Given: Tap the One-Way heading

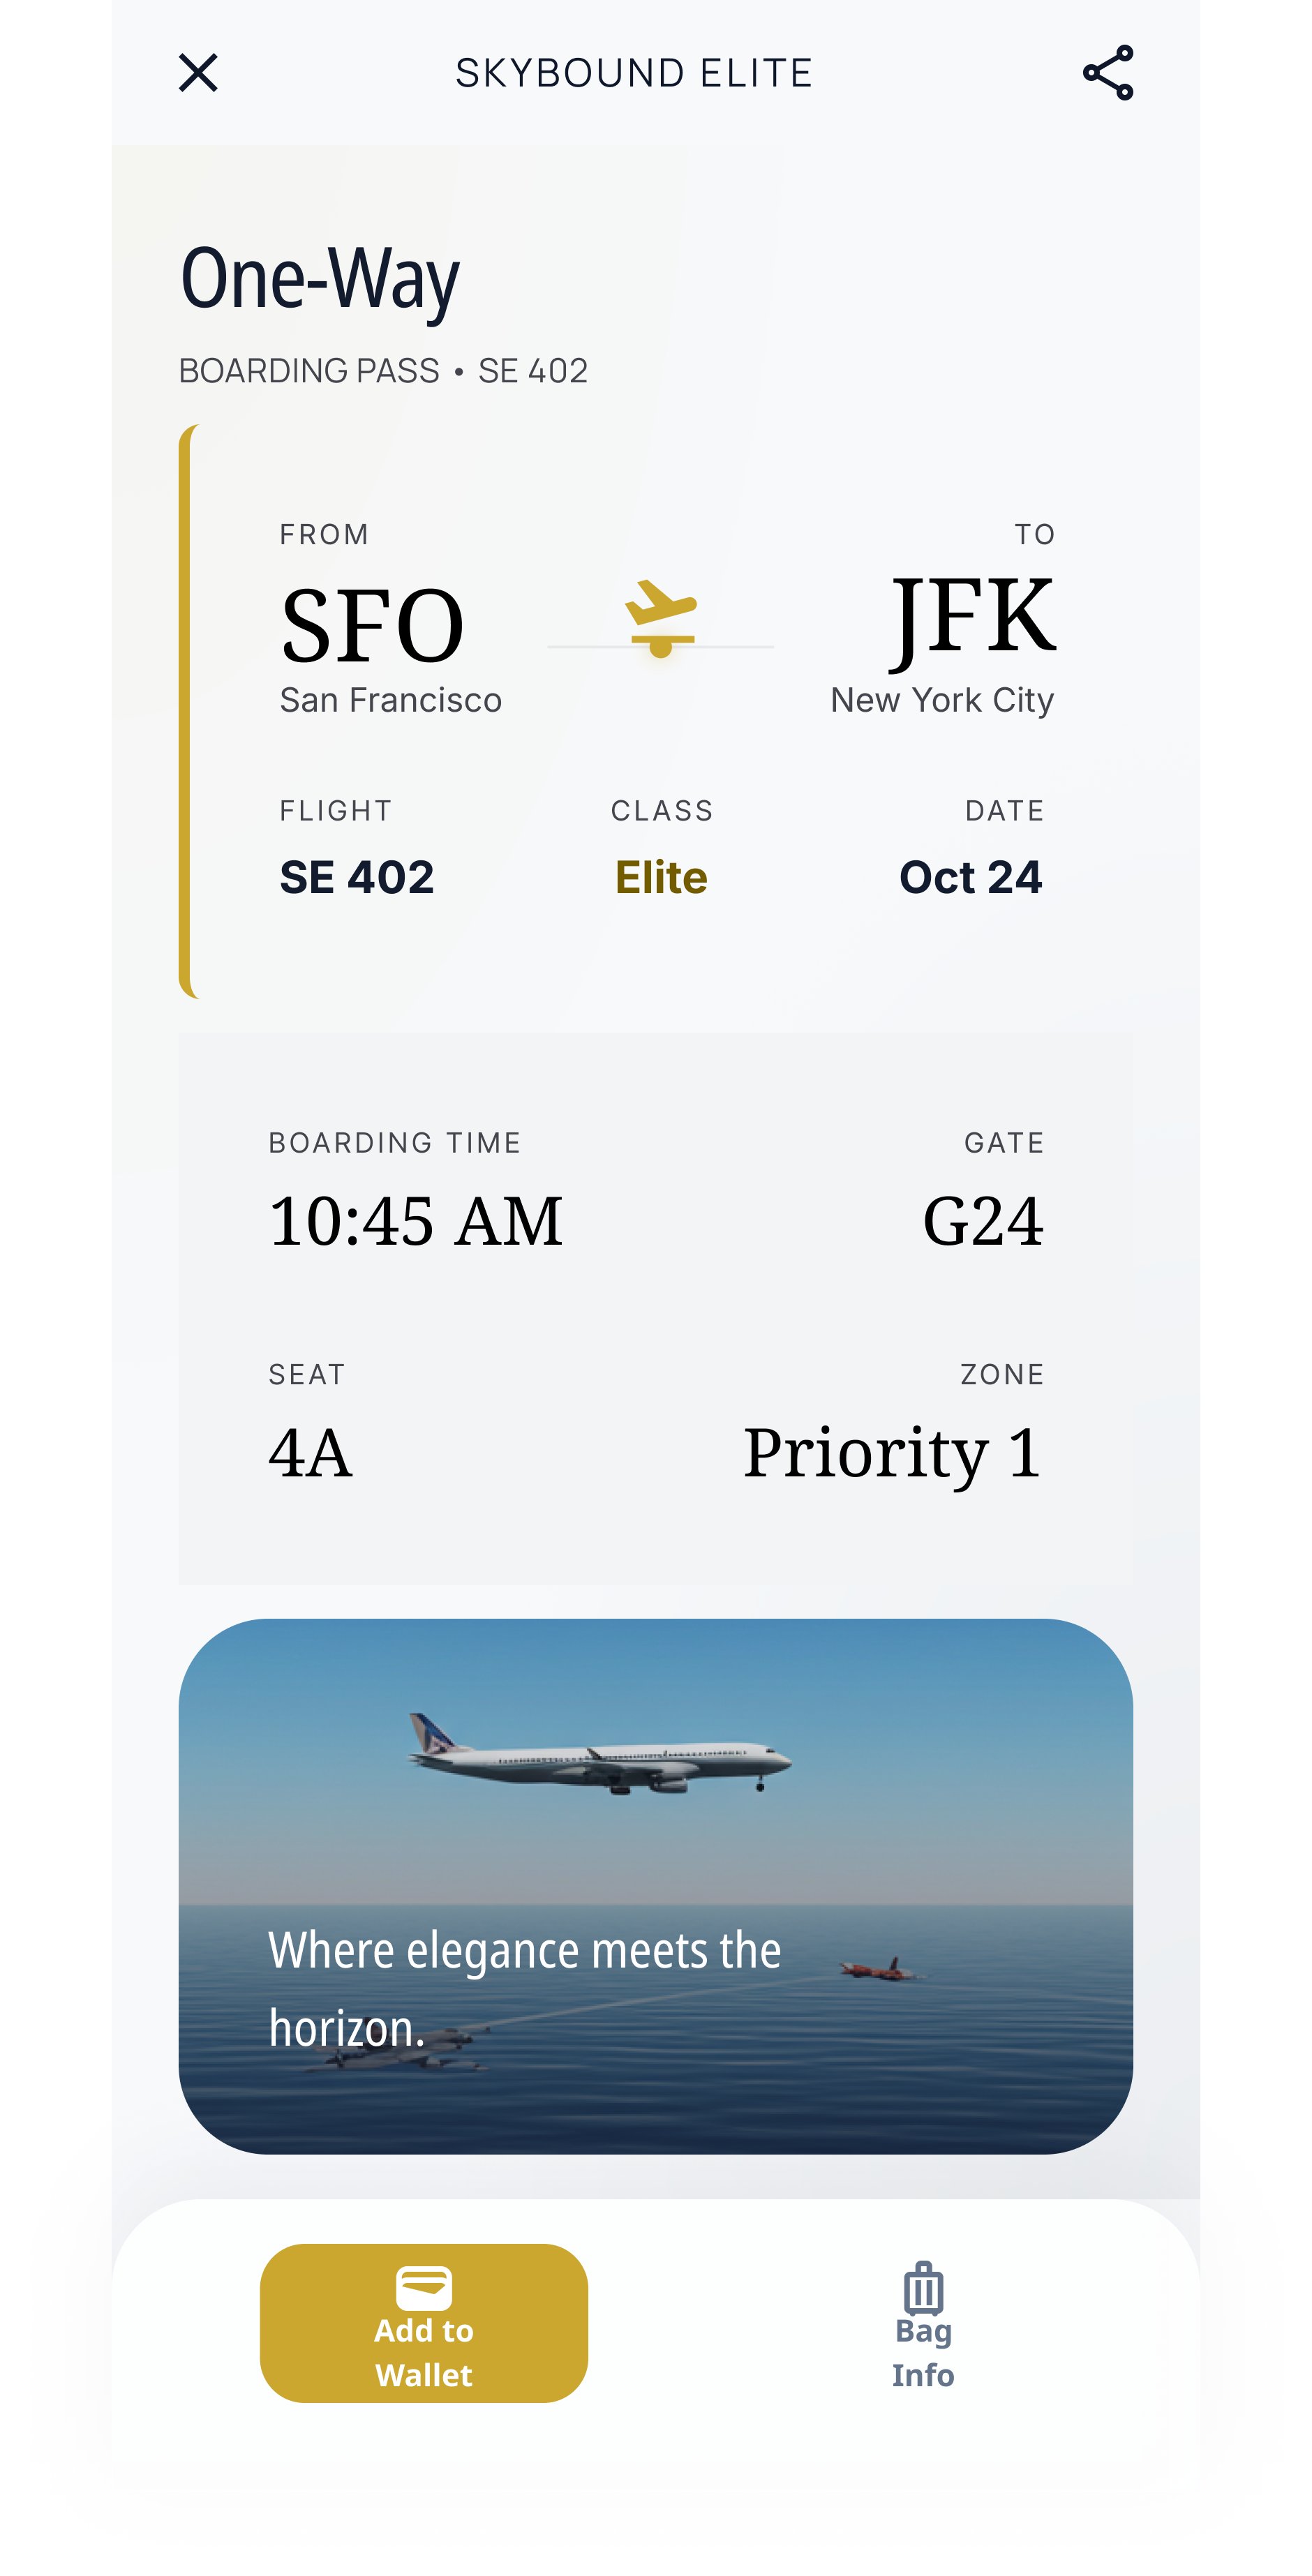Looking at the screenshot, I should tap(320, 278).
